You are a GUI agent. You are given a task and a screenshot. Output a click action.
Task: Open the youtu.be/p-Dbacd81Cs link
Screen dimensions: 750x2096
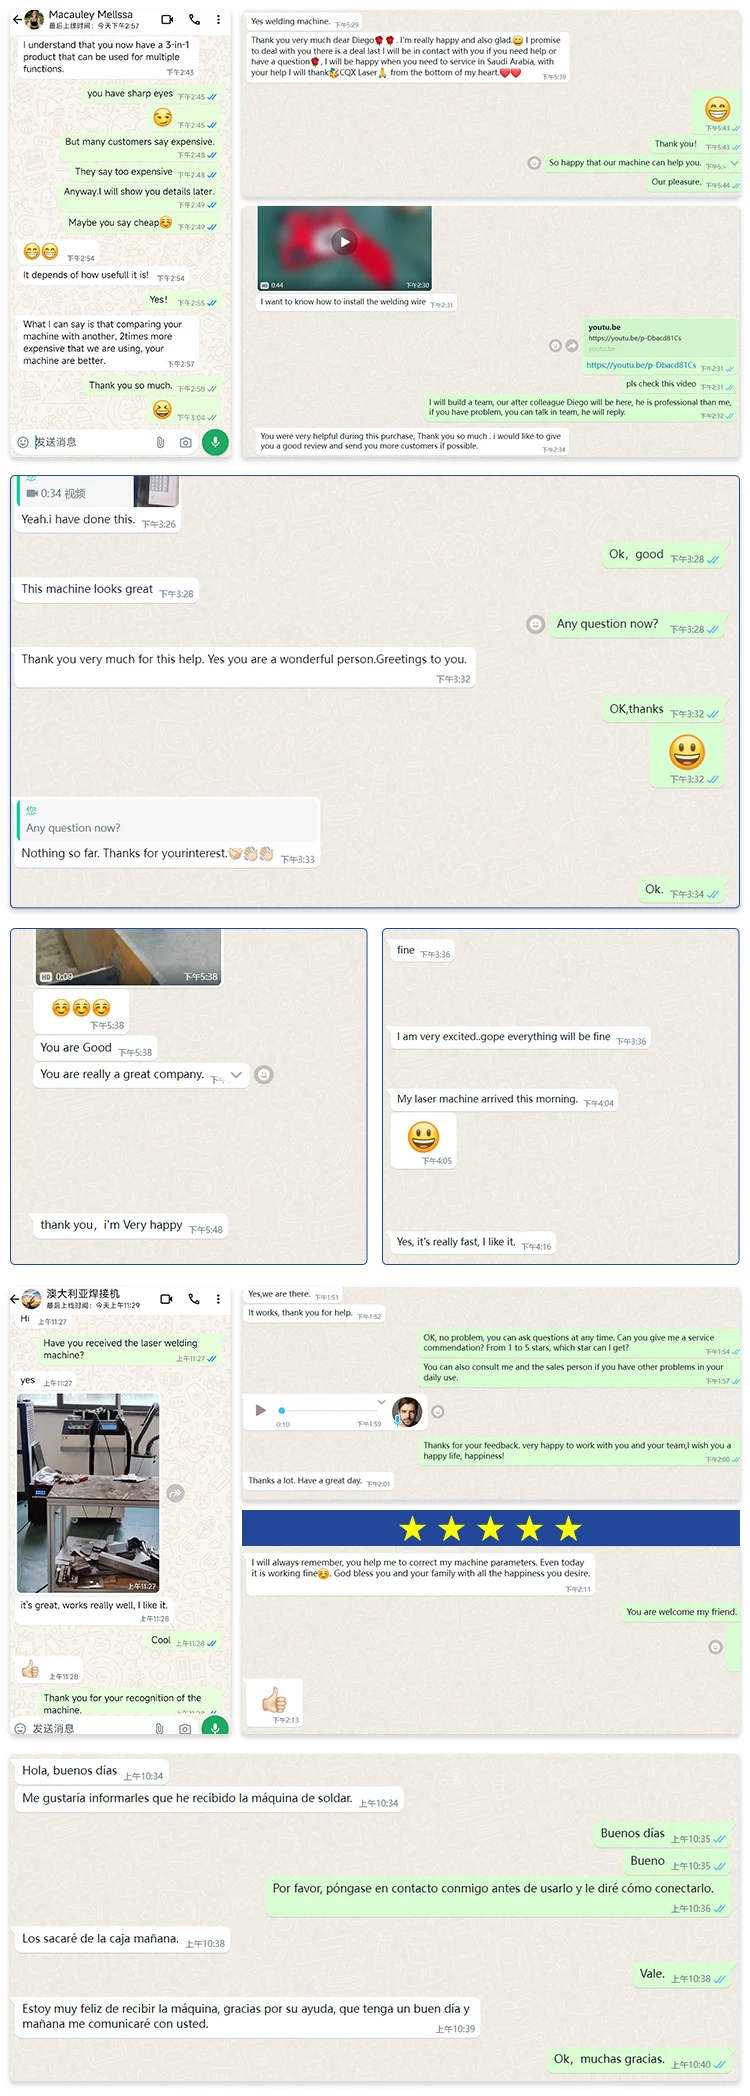point(641,365)
